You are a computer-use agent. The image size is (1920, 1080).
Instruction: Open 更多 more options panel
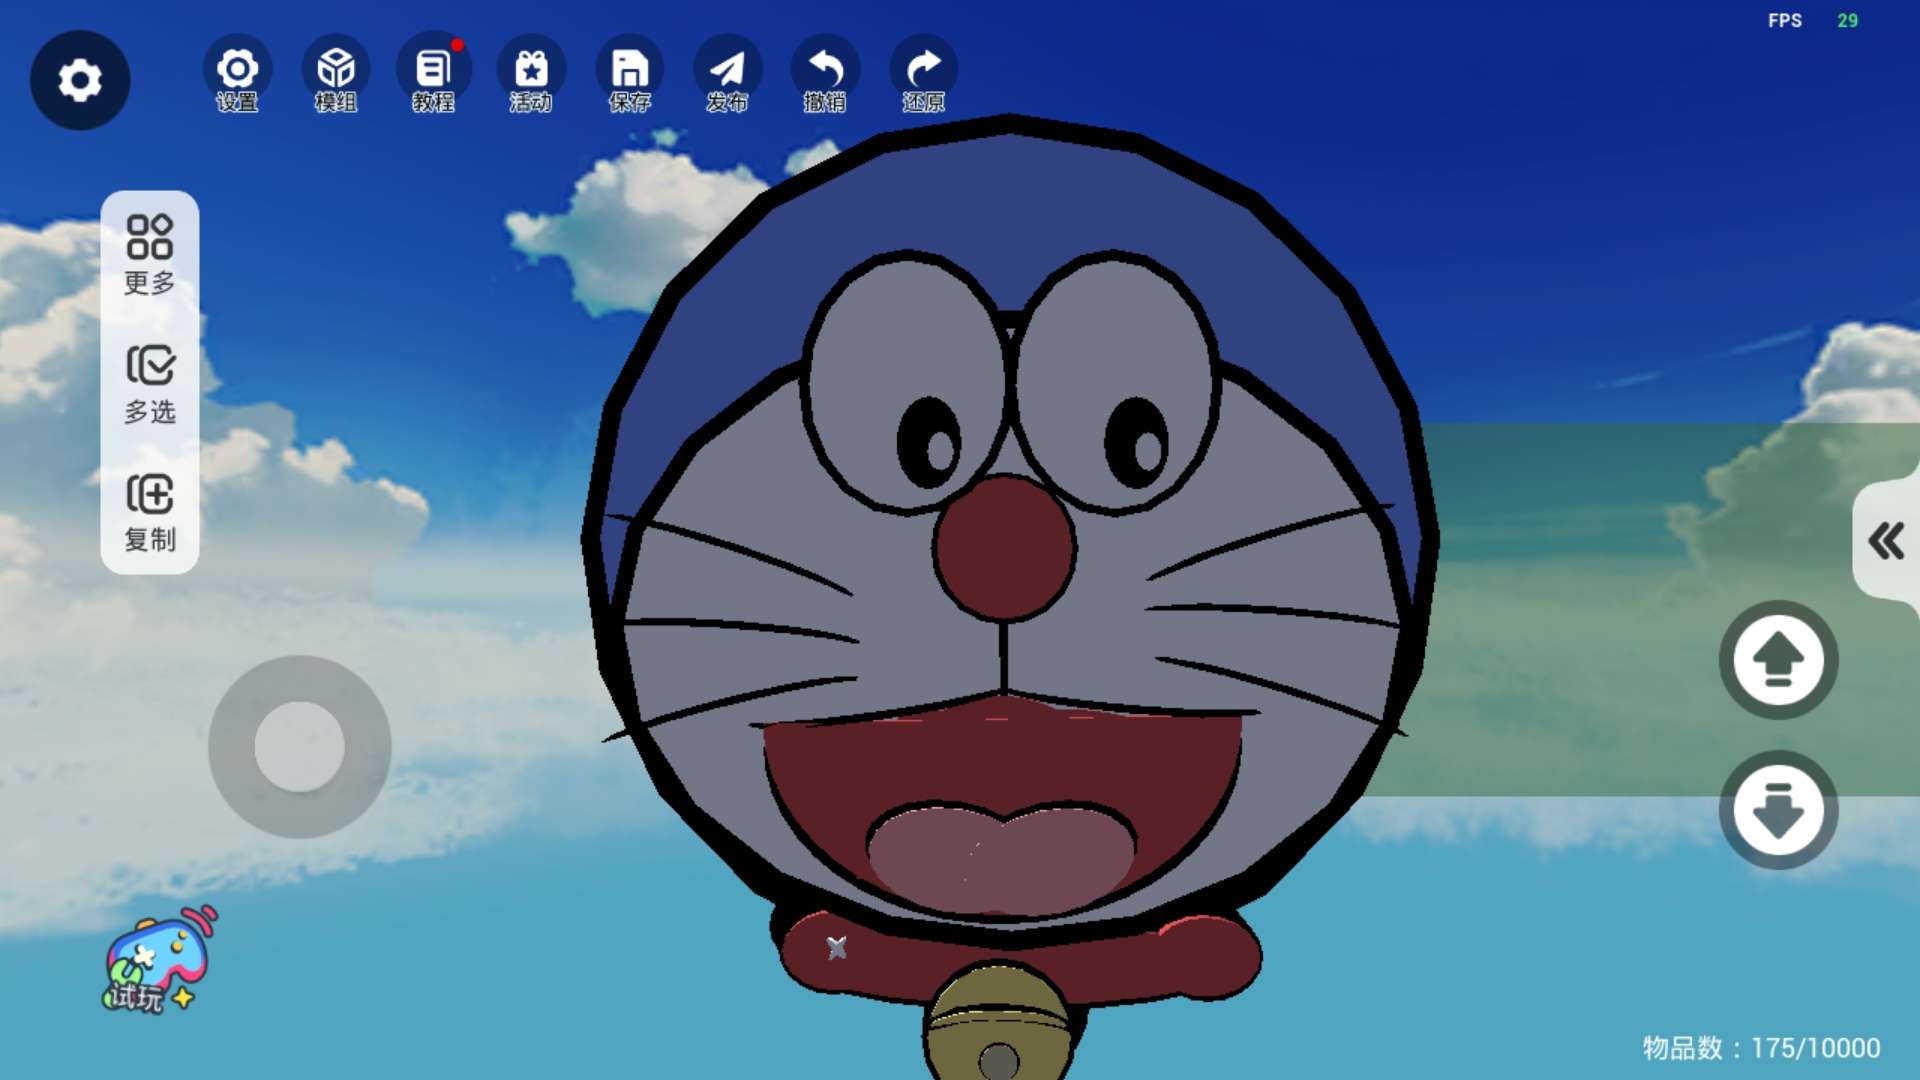point(150,254)
